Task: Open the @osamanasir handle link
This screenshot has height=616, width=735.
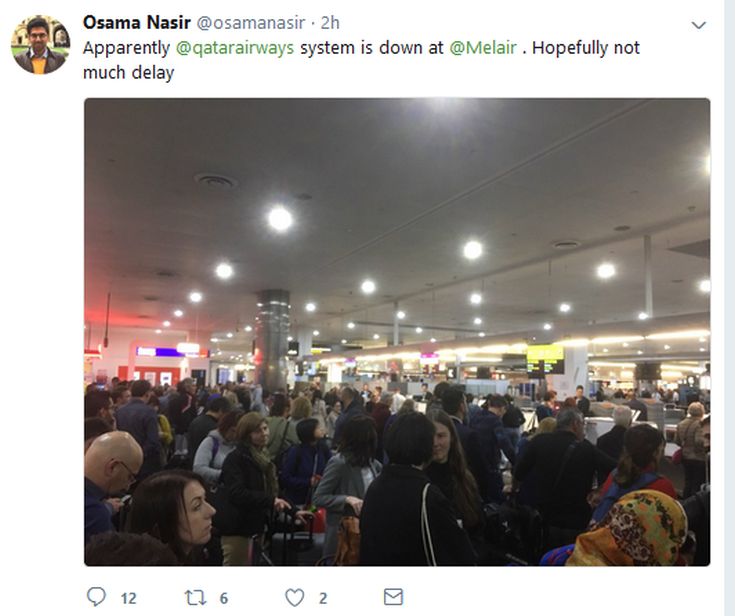Action: 251,23
